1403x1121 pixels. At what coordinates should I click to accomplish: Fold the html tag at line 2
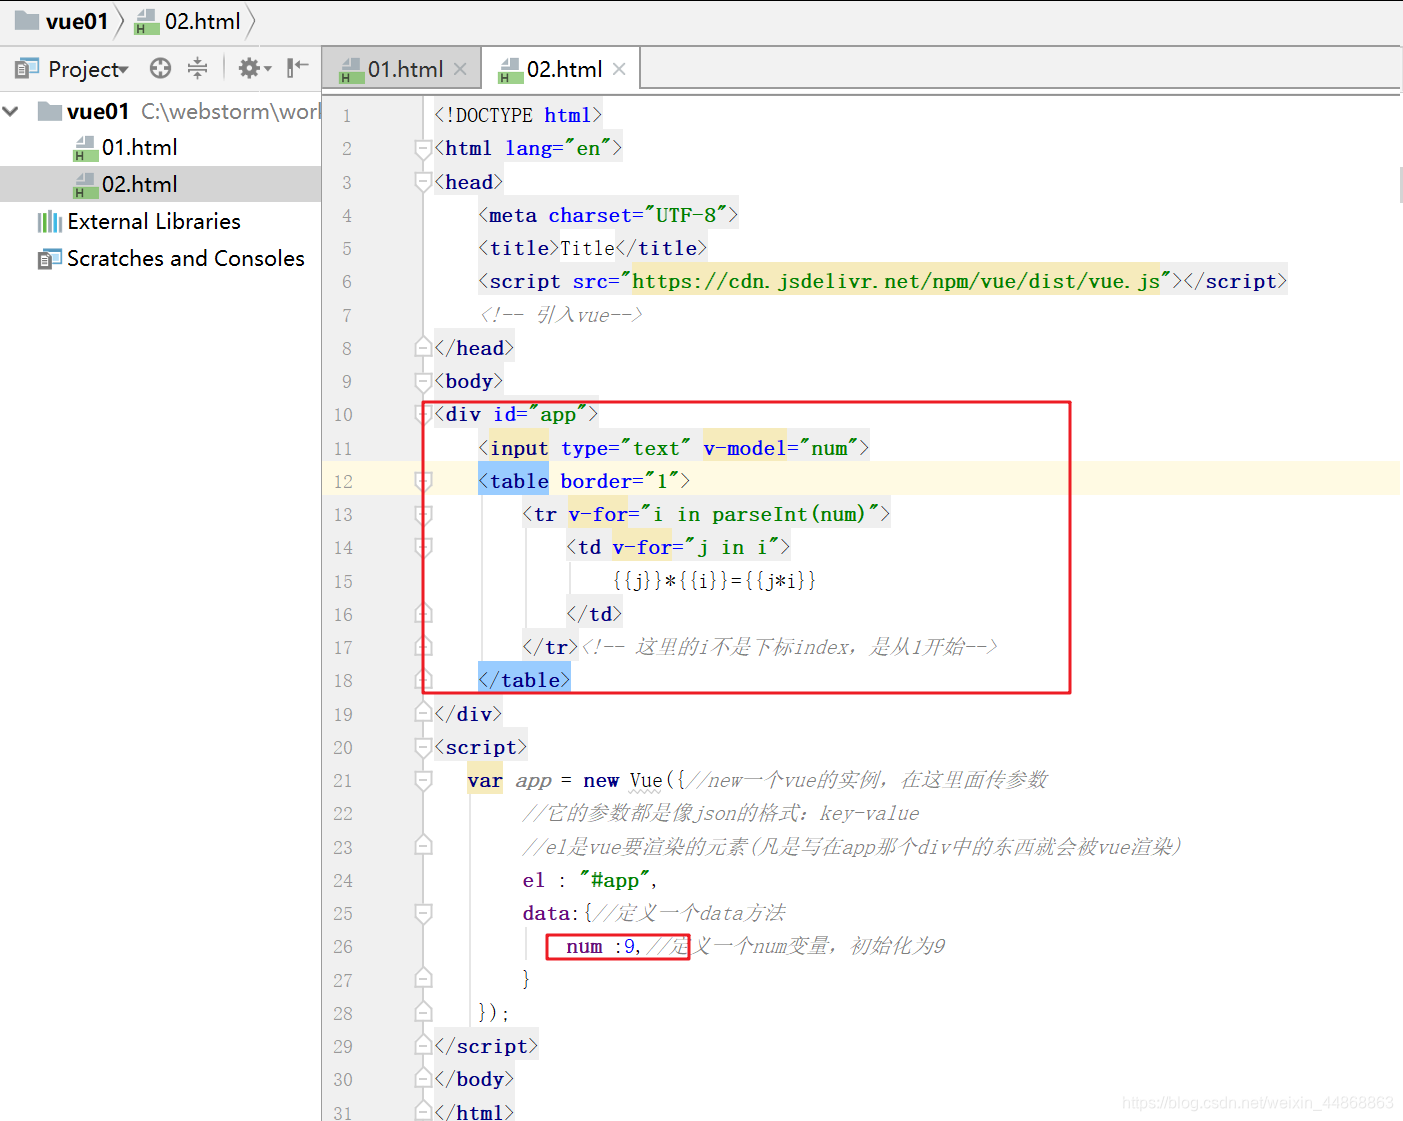point(423,149)
